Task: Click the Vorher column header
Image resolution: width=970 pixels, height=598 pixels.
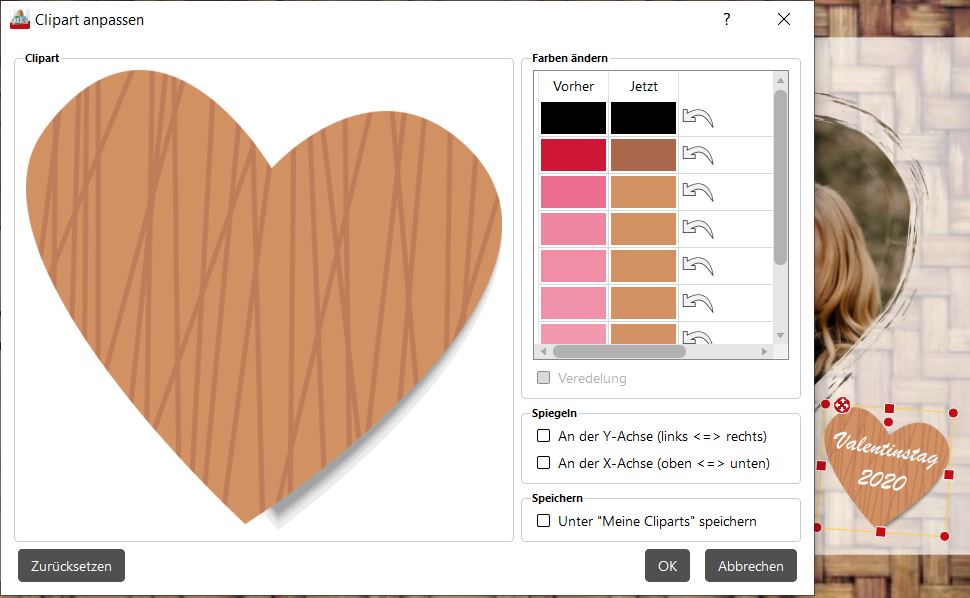Action: tap(573, 87)
